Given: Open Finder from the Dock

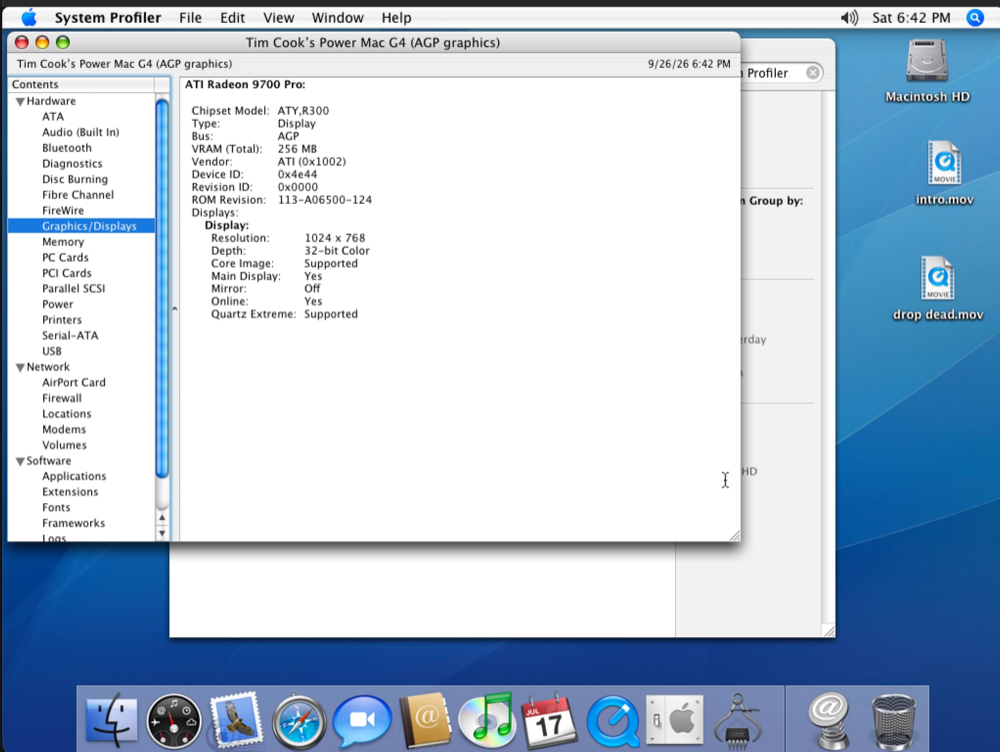Looking at the screenshot, I should point(112,720).
